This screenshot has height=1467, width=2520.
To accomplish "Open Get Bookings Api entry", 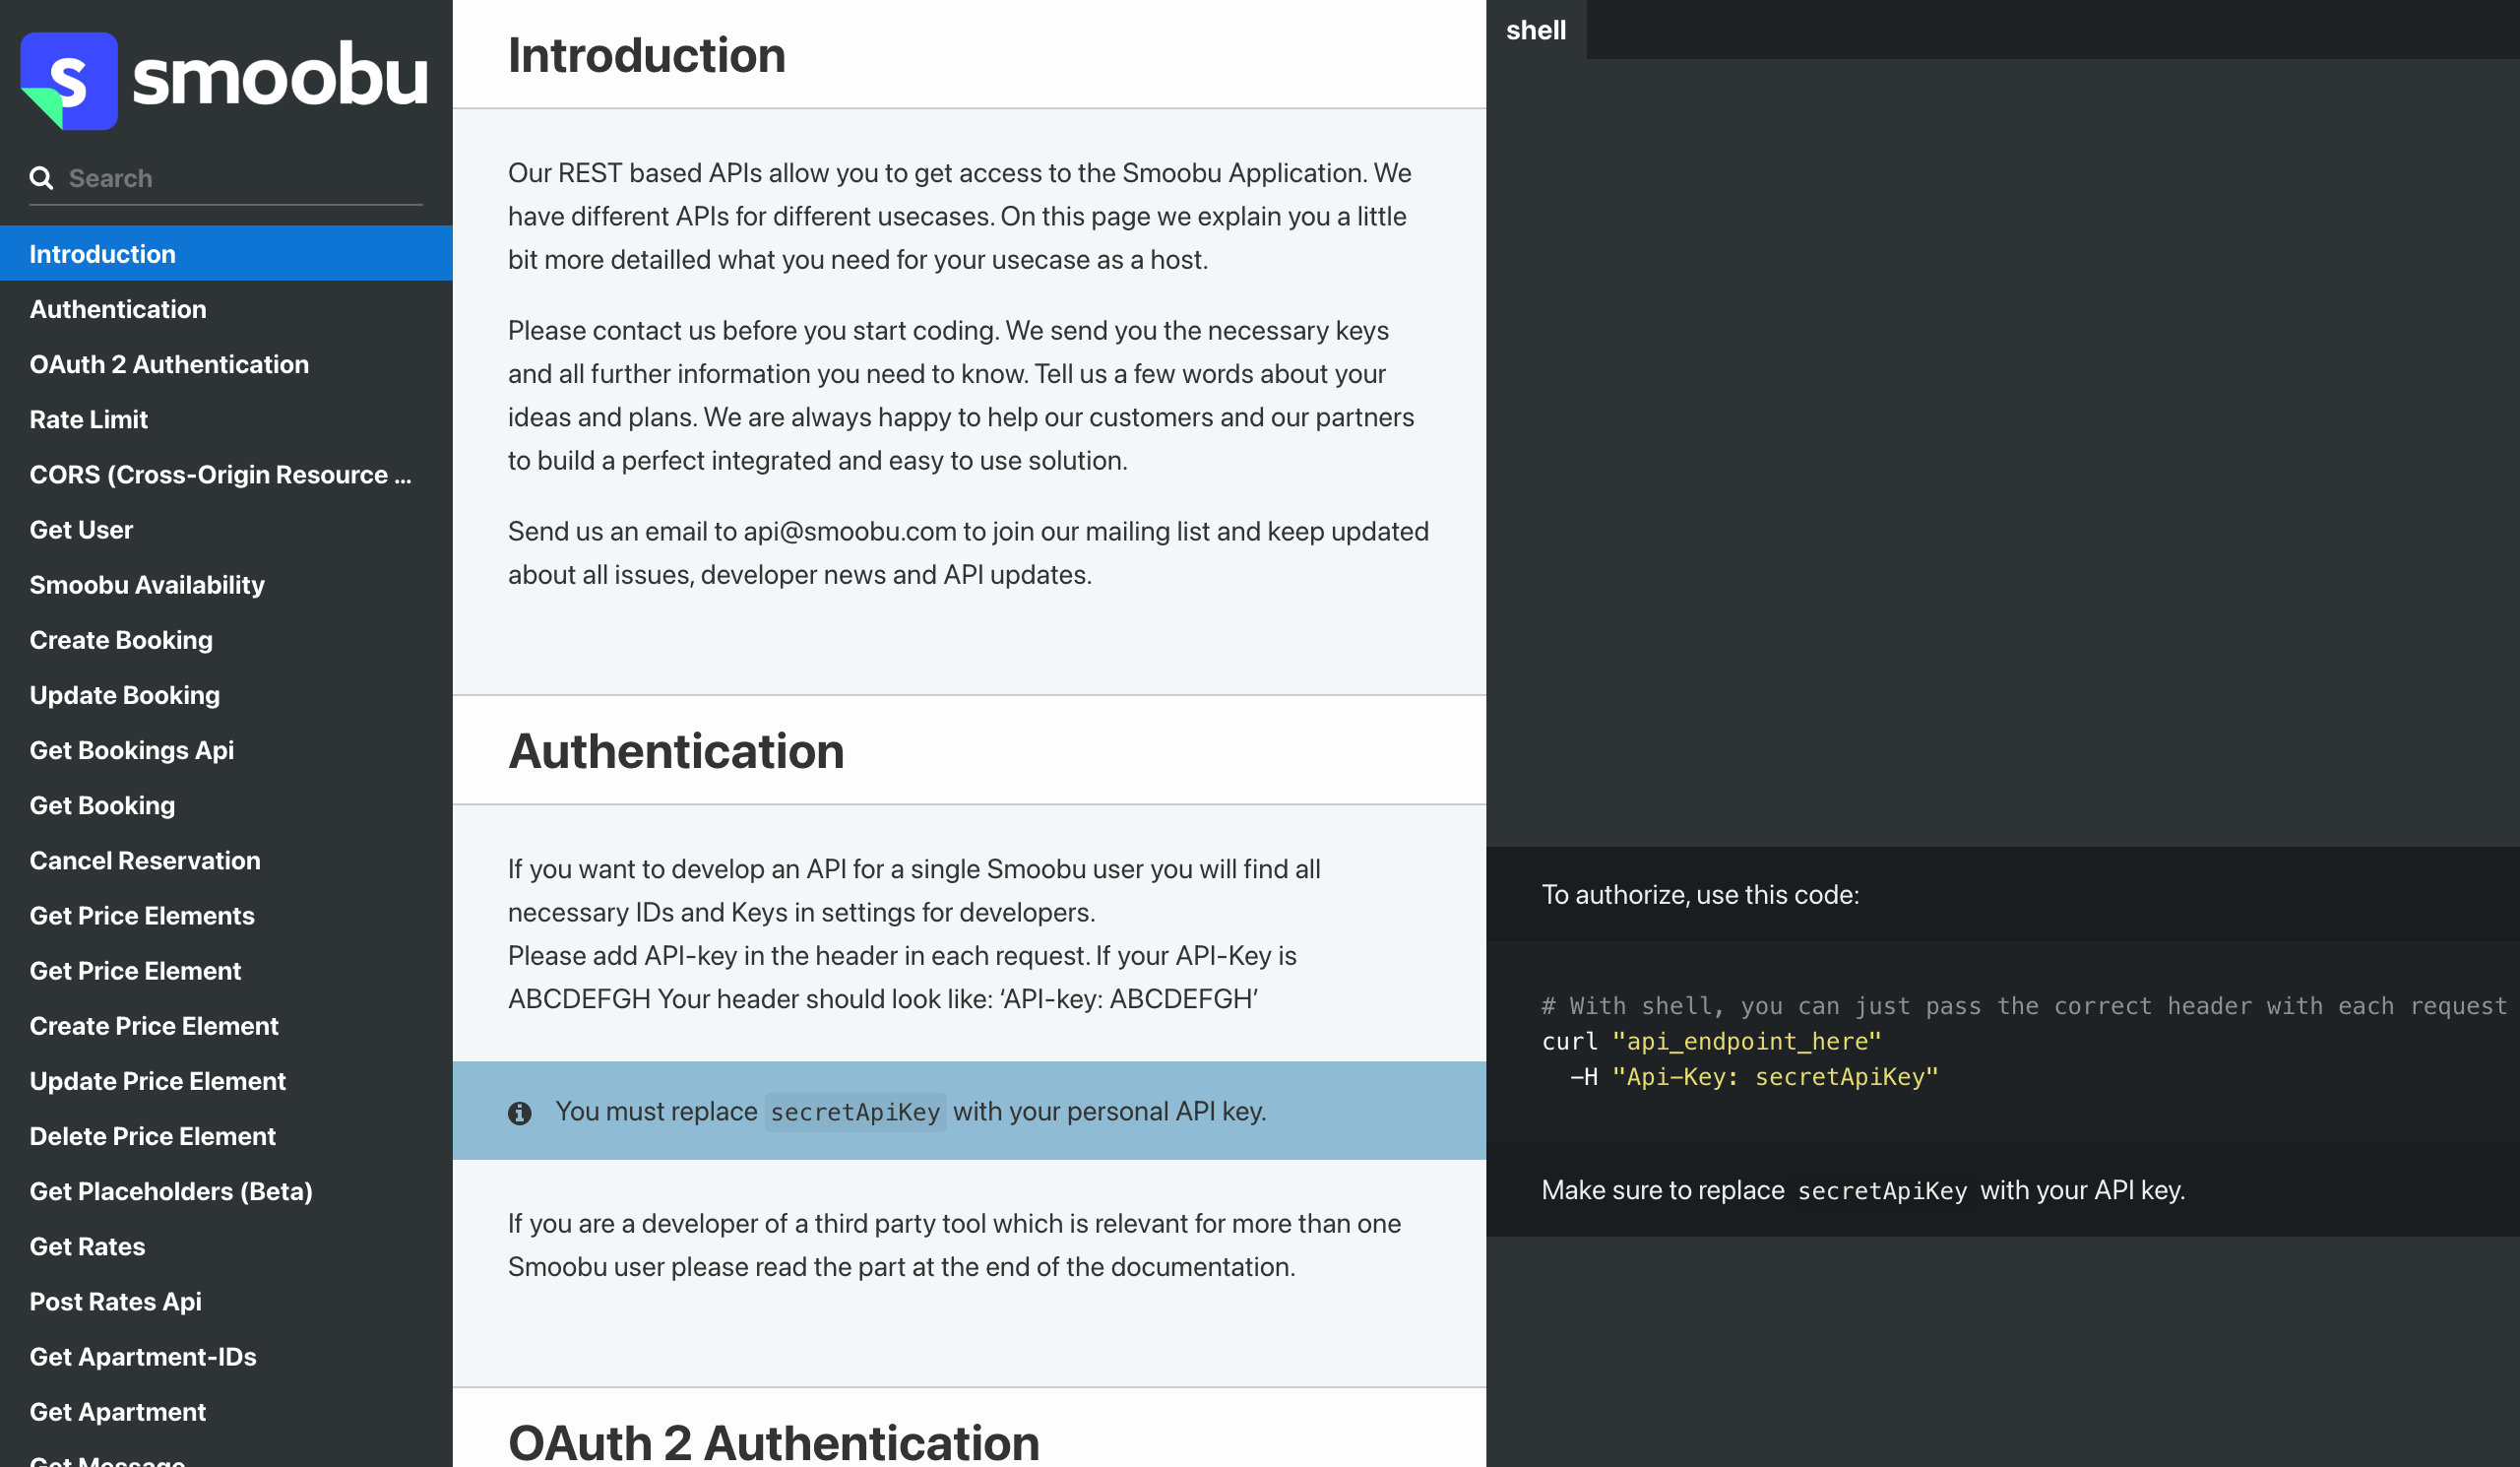I will coord(226,749).
